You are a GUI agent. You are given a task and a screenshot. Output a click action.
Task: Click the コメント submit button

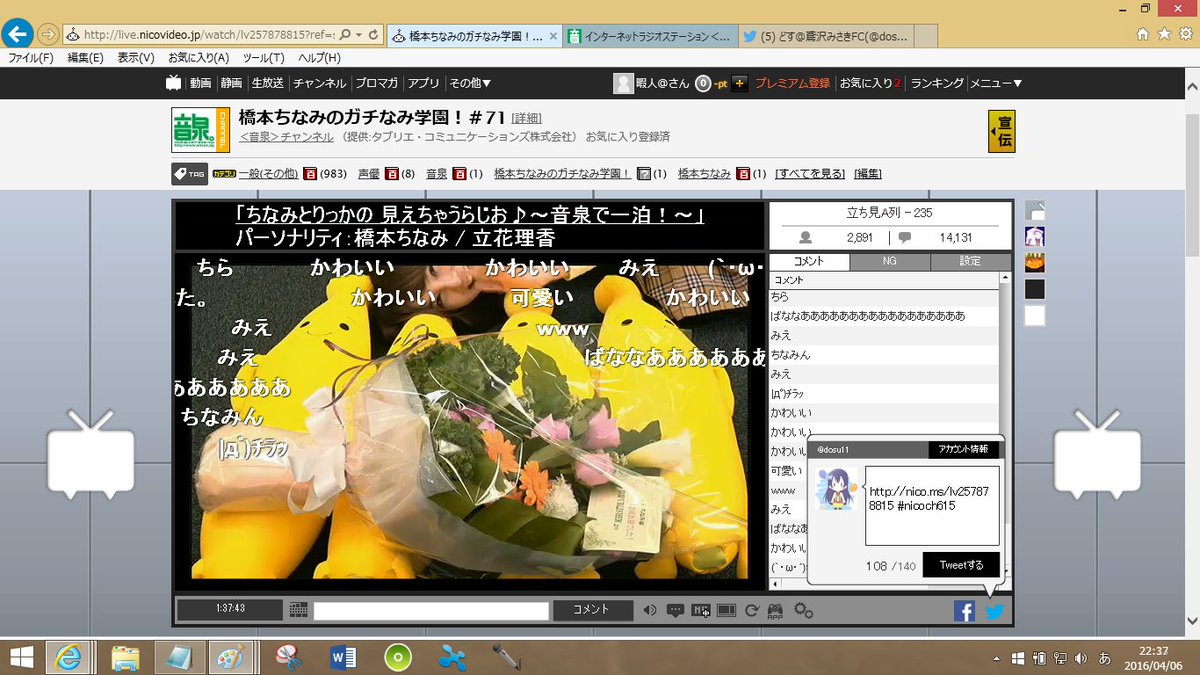[593, 610]
